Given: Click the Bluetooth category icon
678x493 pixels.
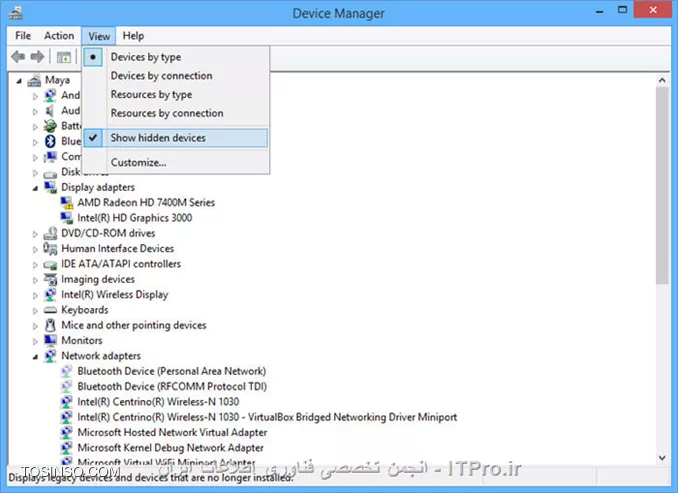Looking at the screenshot, I should point(50,141).
